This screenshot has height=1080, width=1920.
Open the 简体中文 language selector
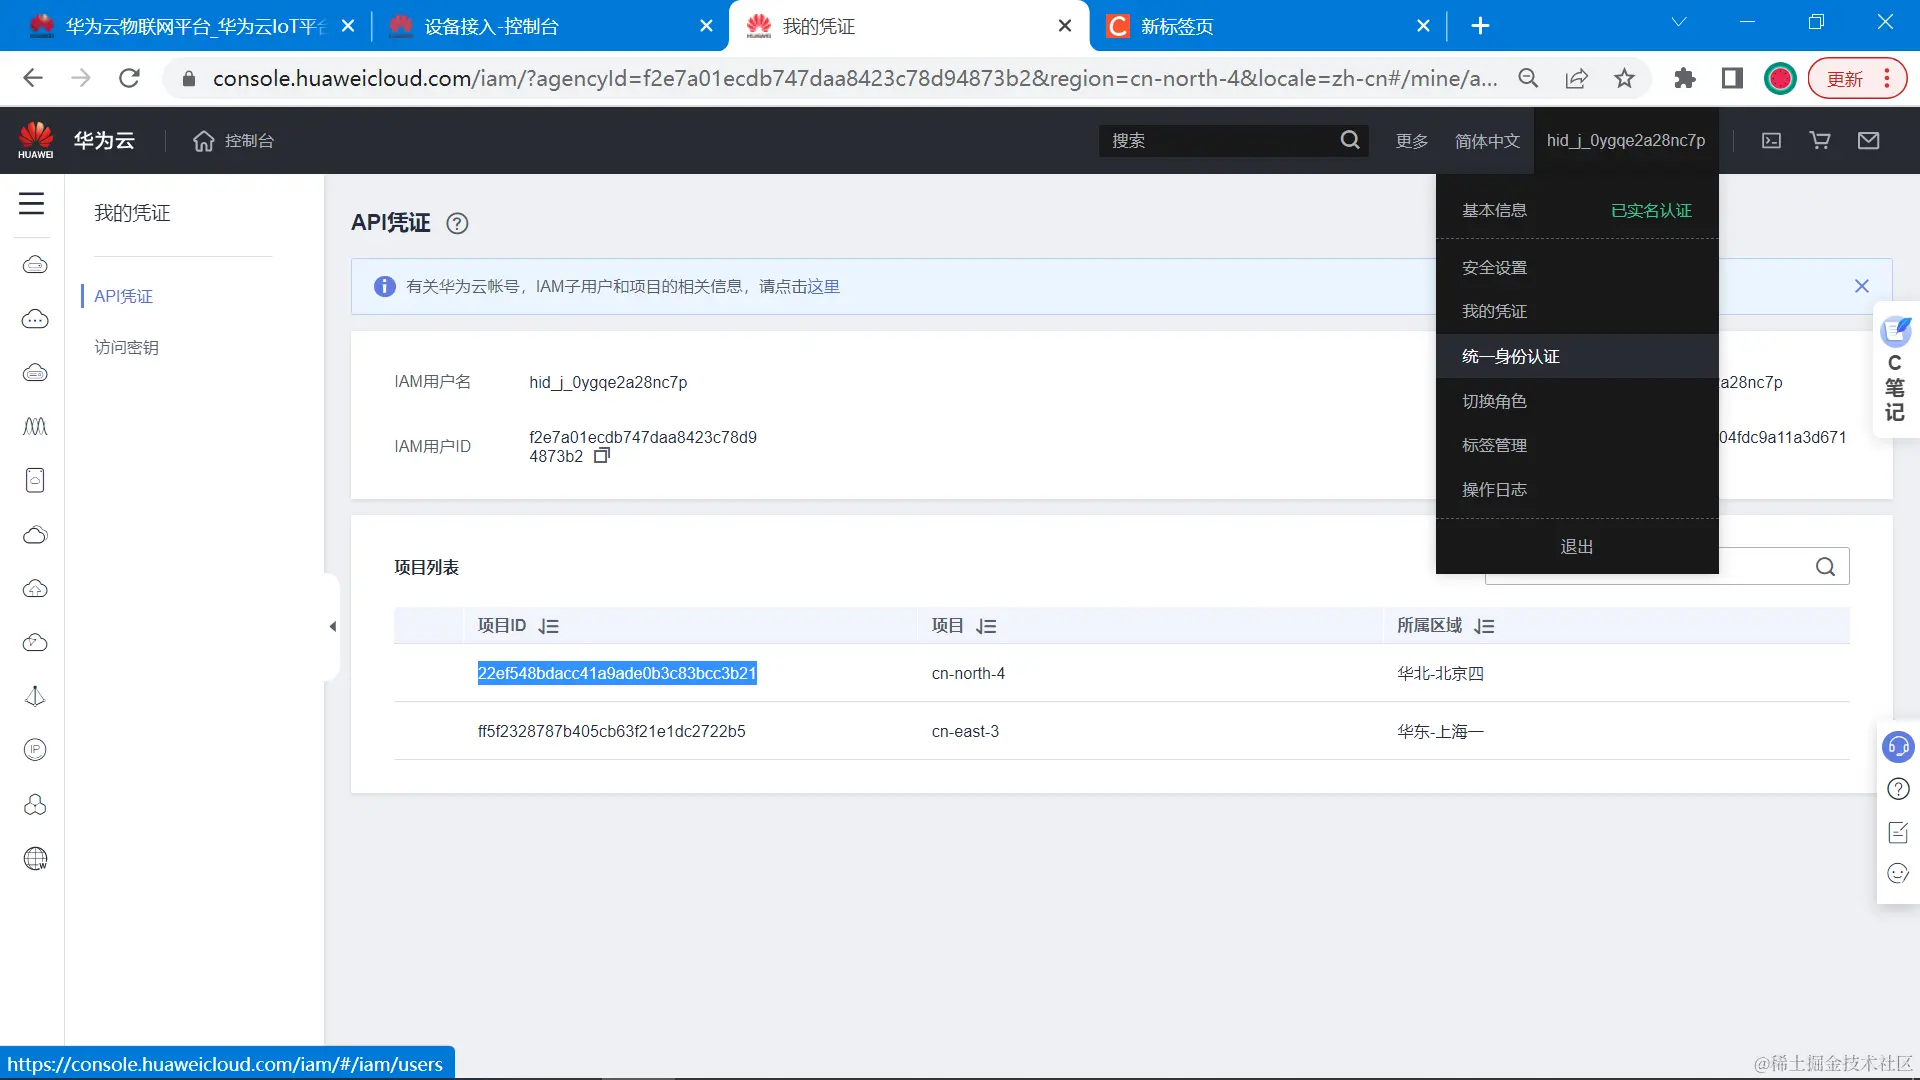tap(1487, 141)
